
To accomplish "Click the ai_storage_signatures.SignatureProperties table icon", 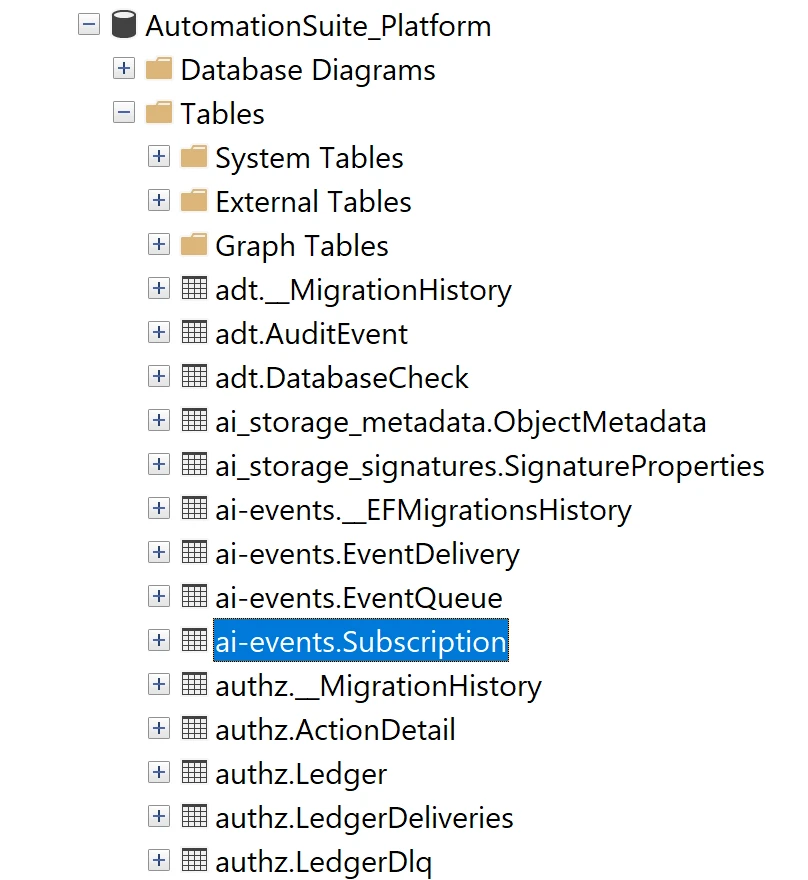I will 194,464.
